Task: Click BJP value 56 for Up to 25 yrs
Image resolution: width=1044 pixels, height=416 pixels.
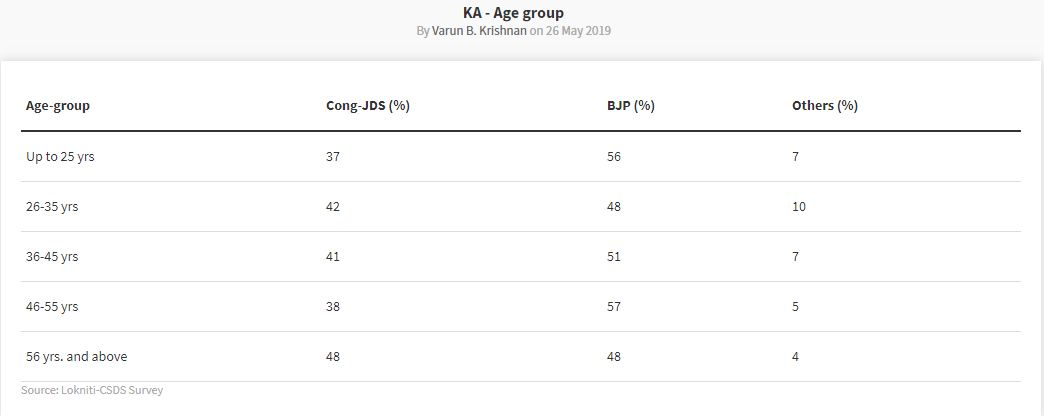Action: pos(614,157)
